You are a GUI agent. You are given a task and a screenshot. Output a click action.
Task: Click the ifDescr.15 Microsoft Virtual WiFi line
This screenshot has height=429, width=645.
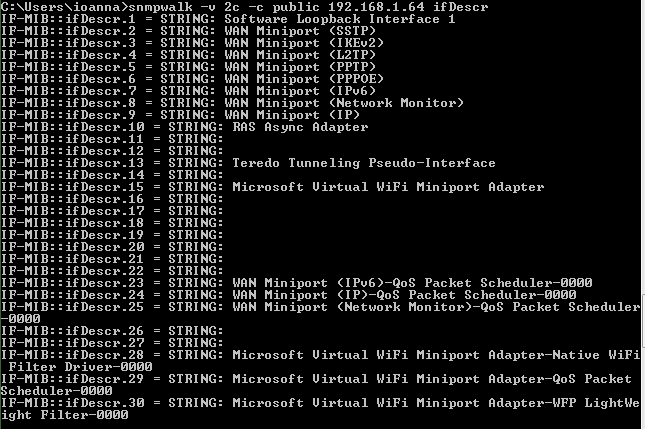tap(272, 187)
